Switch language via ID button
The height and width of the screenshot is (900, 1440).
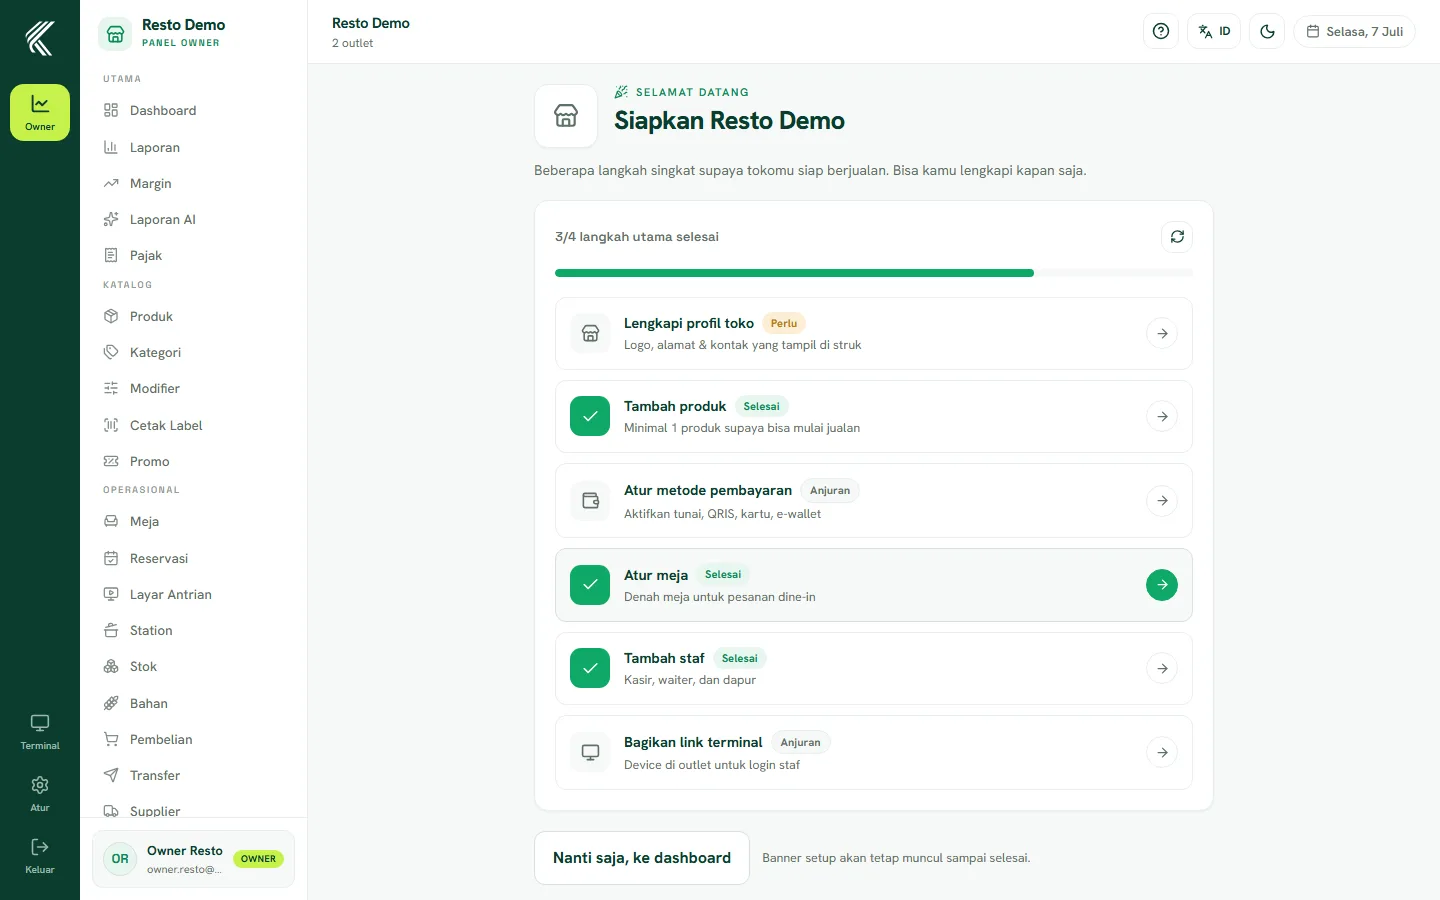click(x=1214, y=31)
